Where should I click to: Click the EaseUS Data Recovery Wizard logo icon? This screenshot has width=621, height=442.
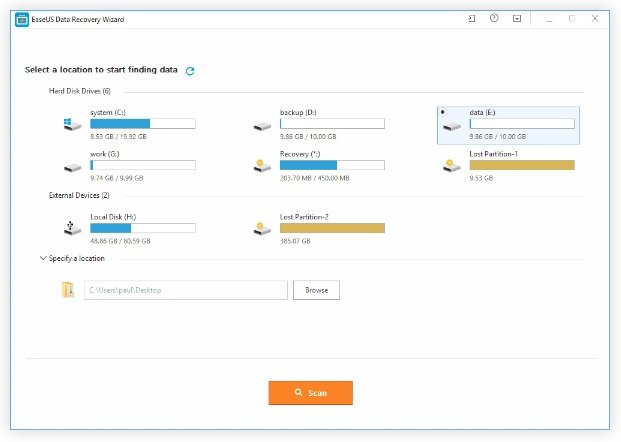(22, 19)
